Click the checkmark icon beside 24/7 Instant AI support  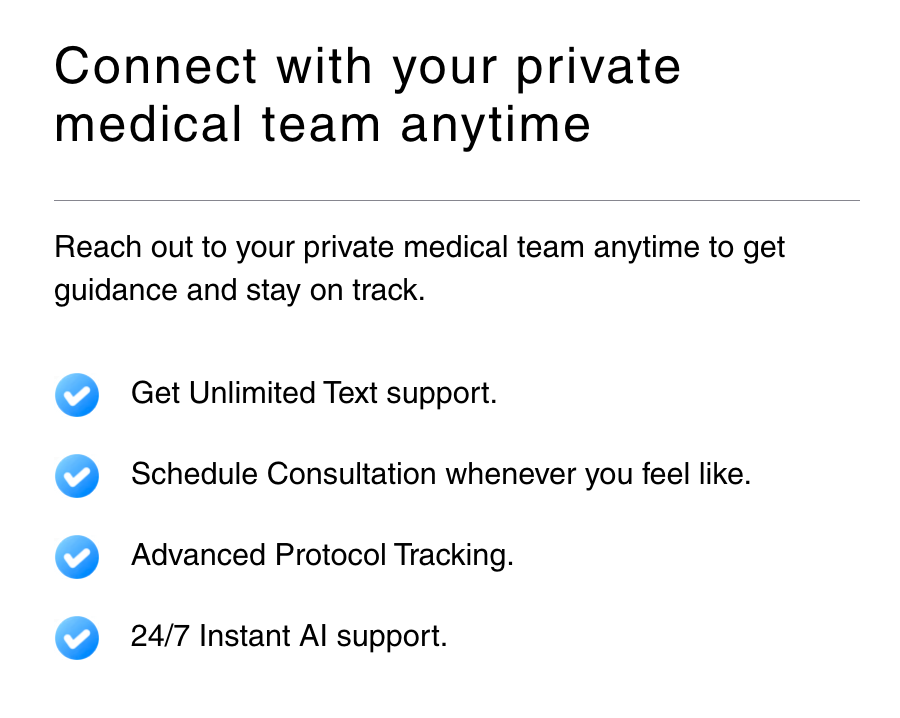pos(77,638)
